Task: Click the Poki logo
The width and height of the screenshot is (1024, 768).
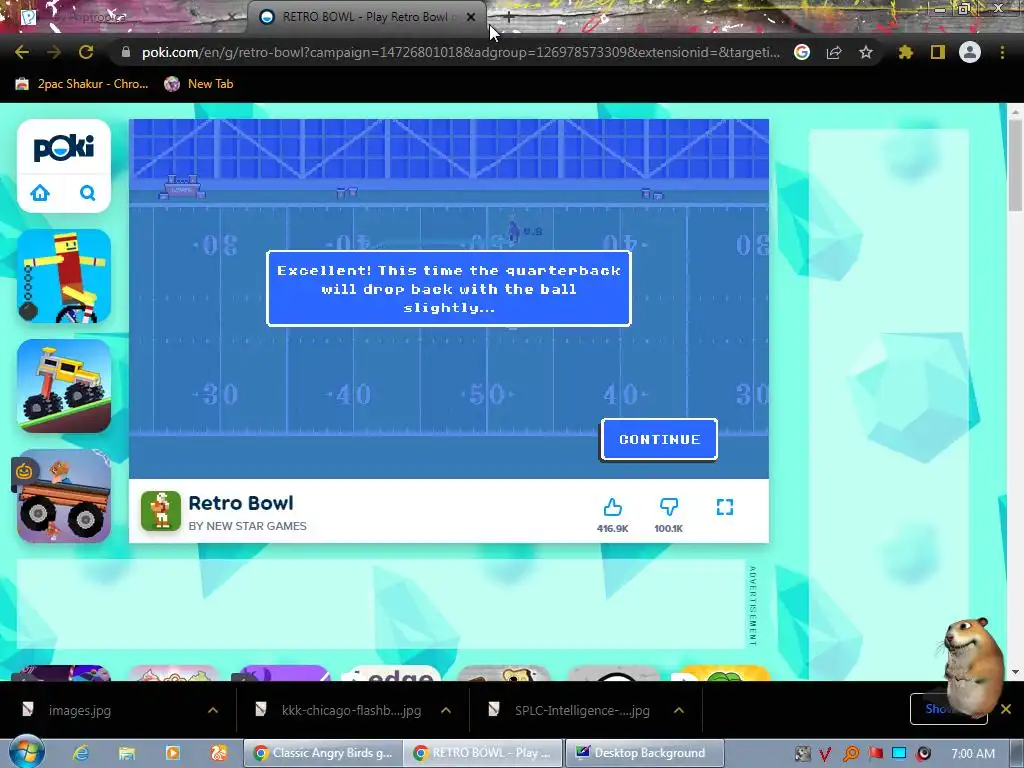Action: click(x=64, y=148)
